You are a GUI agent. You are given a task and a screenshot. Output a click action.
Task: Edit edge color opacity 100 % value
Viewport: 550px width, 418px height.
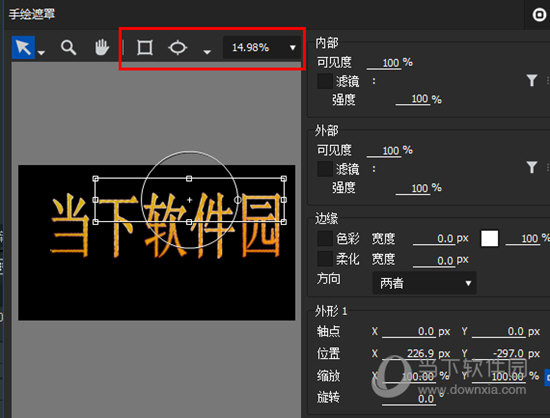(523, 239)
